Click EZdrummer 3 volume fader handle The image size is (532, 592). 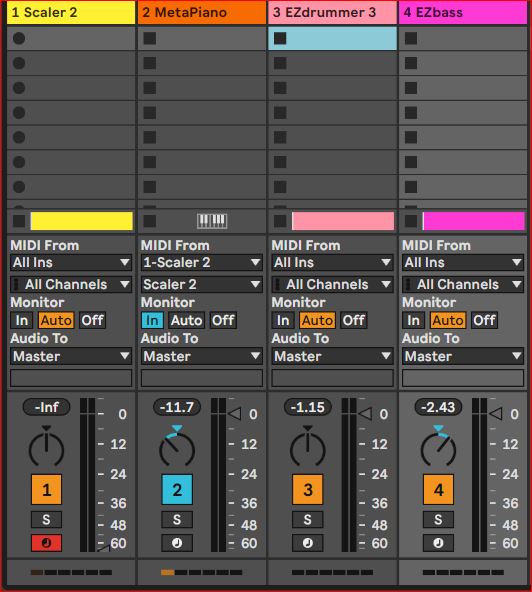pos(365,414)
